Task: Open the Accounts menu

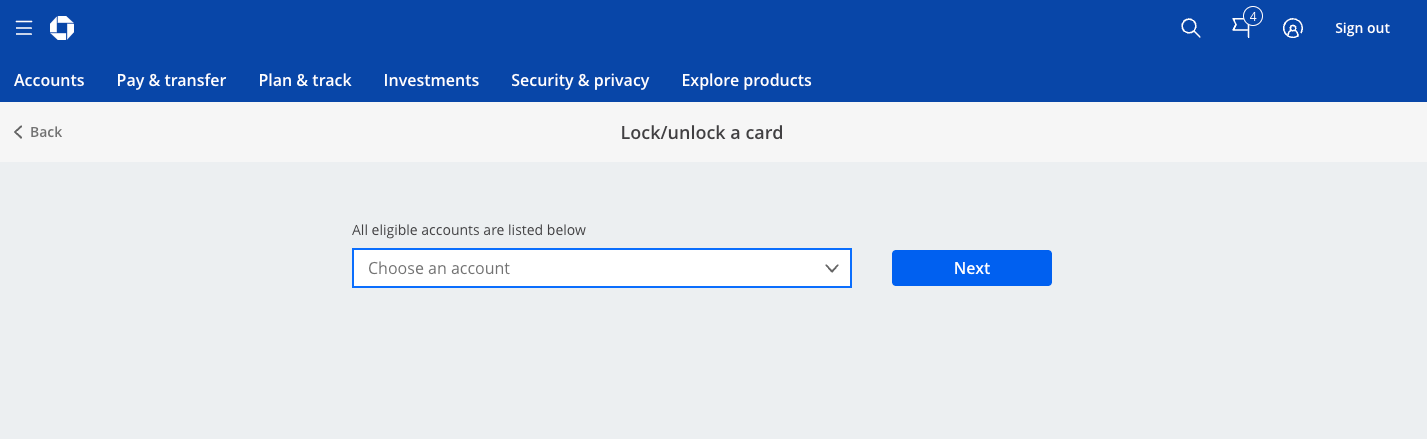Action: tap(49, 80)
